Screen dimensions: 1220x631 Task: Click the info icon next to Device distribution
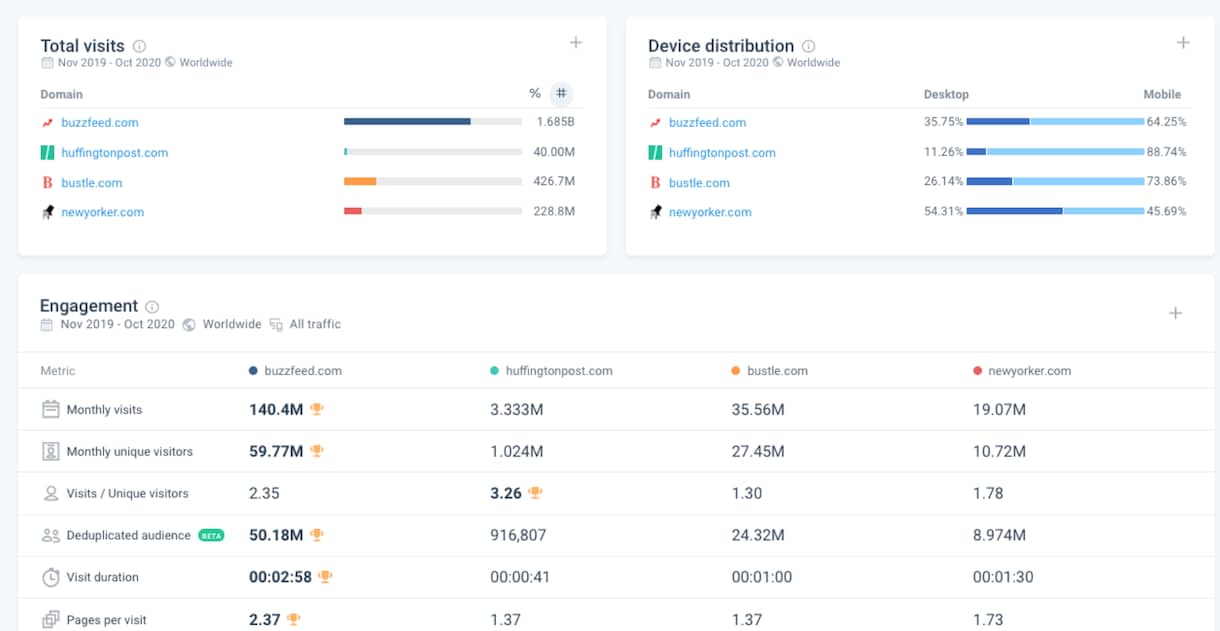coord(809,46)
